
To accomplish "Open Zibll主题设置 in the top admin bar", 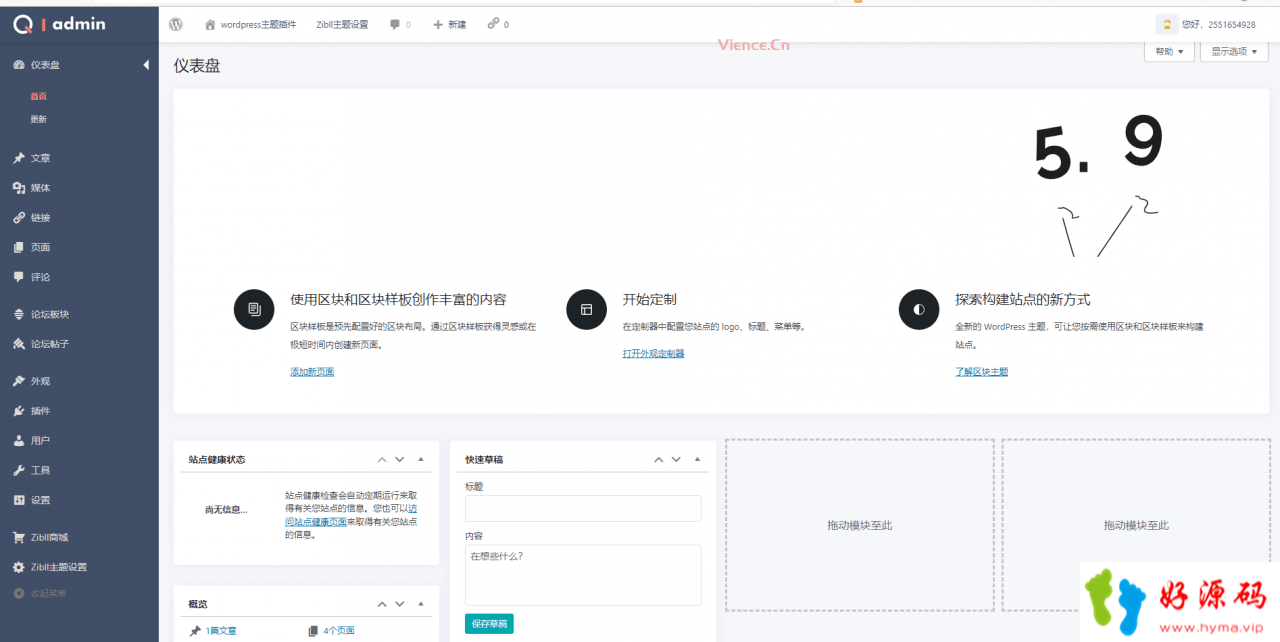I will pos(342,24).
